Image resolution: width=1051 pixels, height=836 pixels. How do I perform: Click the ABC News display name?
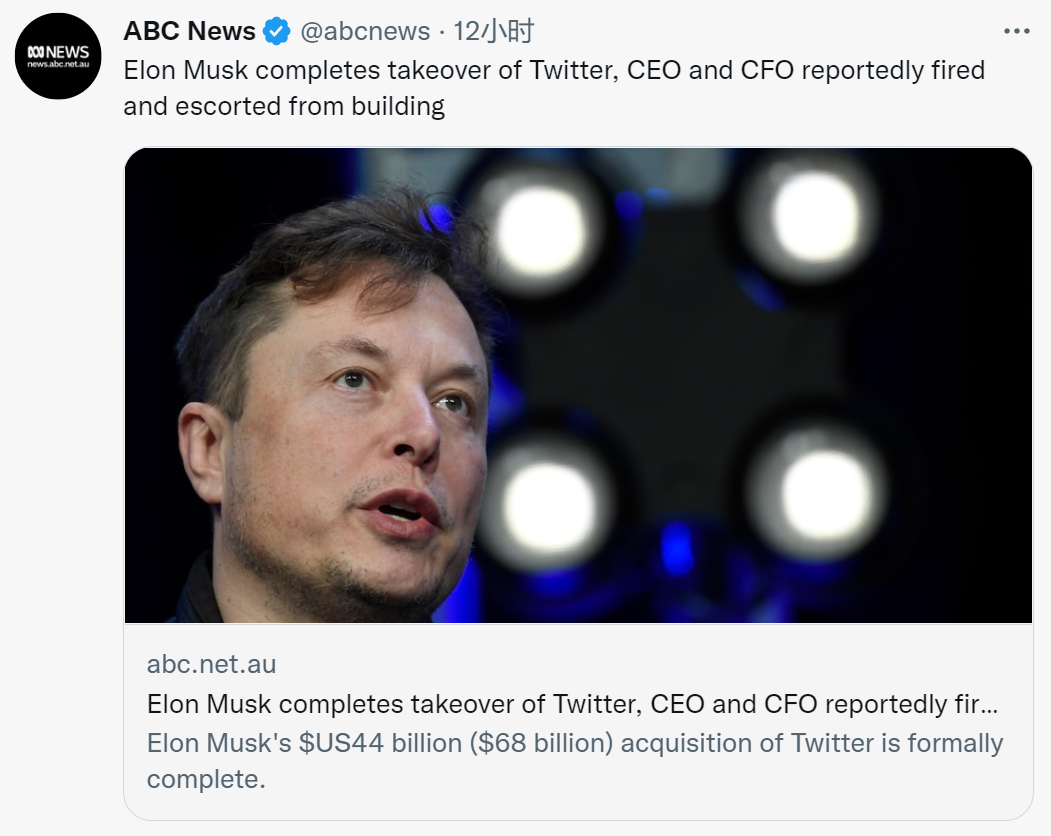pos(189,32)
